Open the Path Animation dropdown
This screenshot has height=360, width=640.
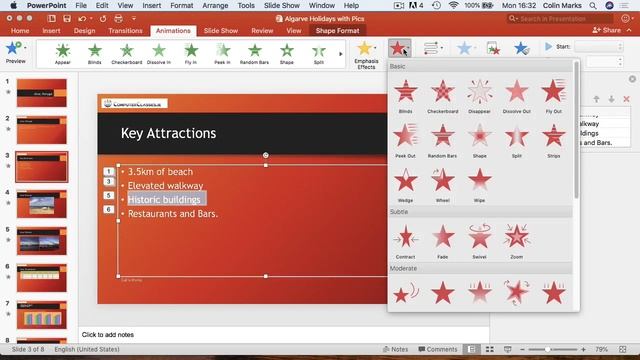pyautogui.click(x=433, y=49)
